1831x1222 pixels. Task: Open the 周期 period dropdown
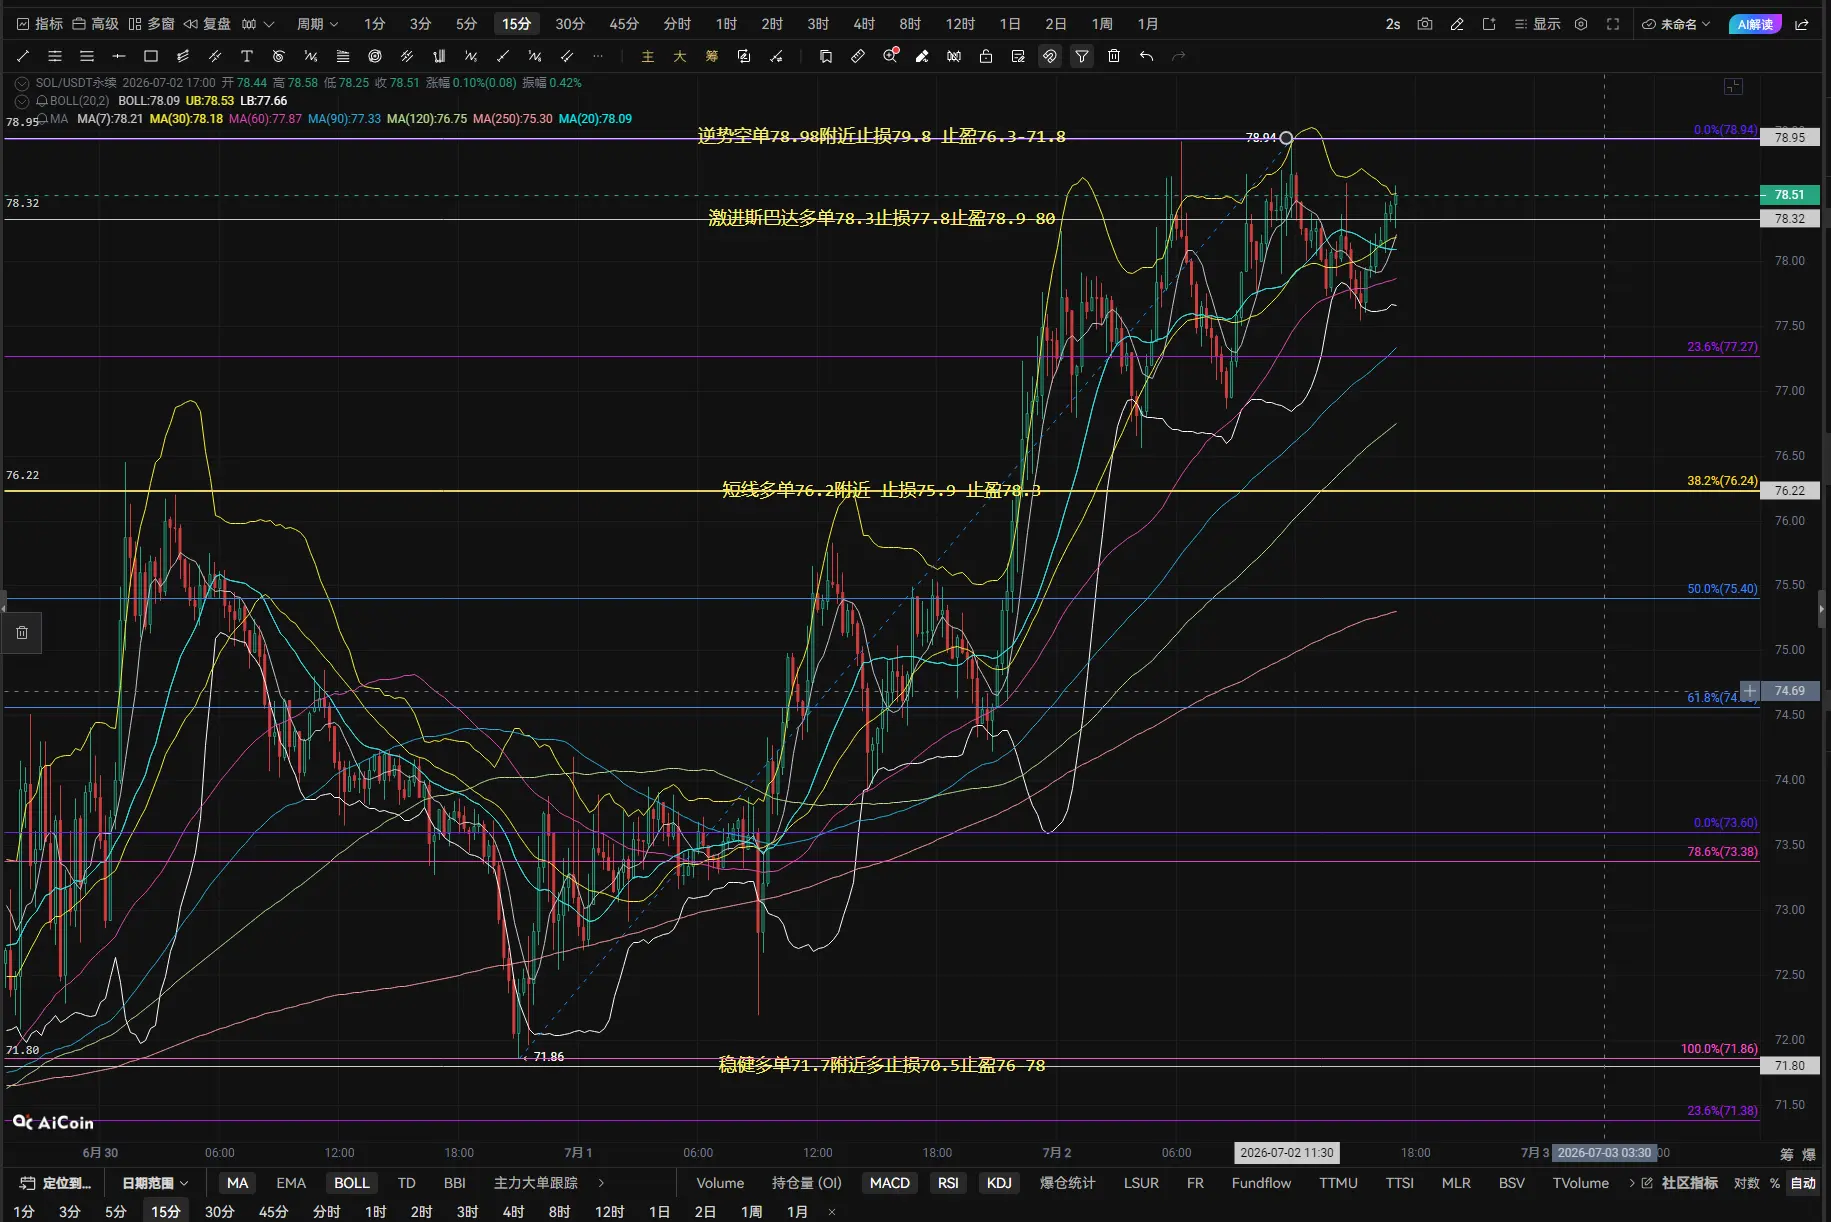tap(317, 24)
